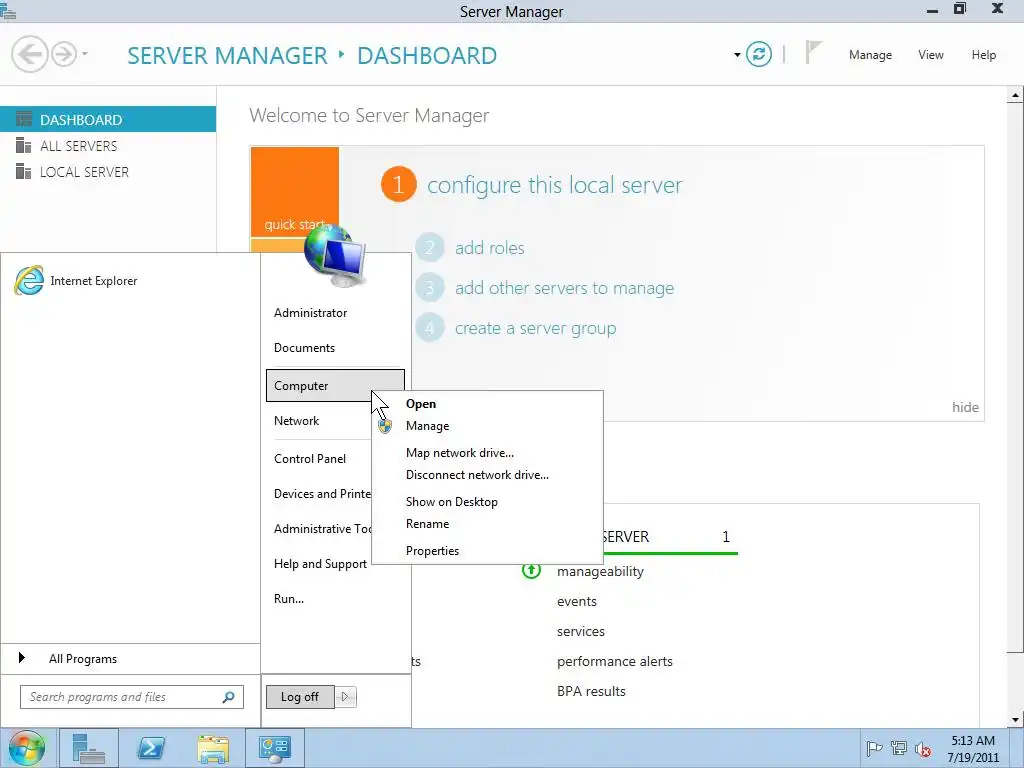
Task: Click the user account picture in Start menu
Action: click(335, 257)
